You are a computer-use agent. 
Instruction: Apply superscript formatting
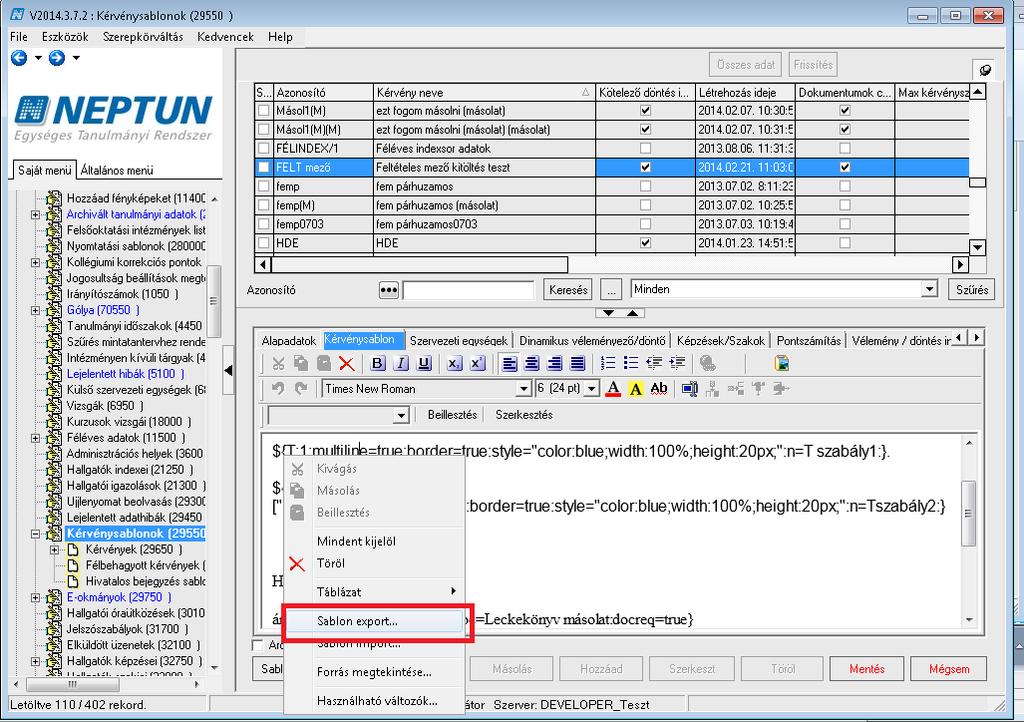tap(477, 364)
